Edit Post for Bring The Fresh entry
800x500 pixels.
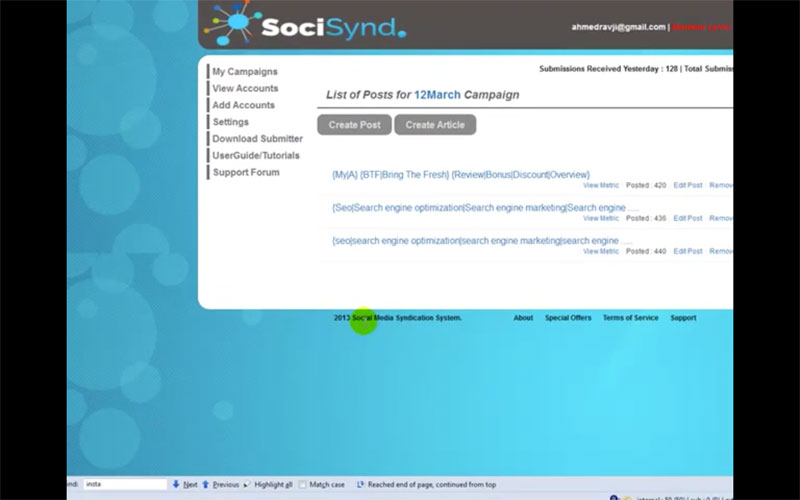688,185
